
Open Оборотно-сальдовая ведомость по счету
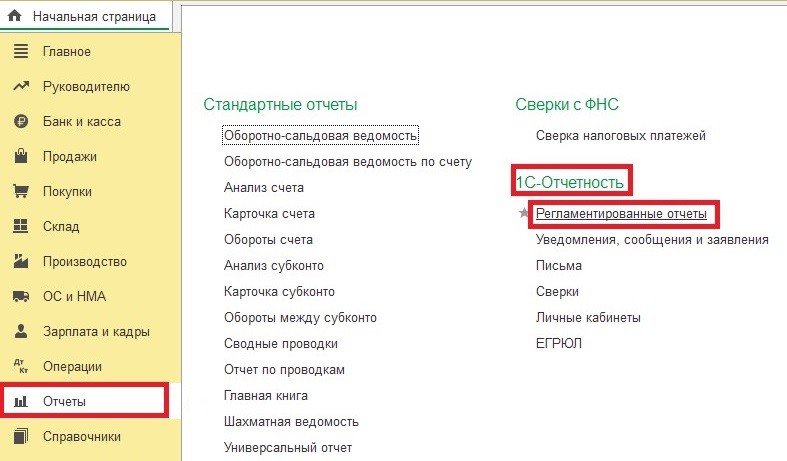pyautogui.click(x=348, y=162)
